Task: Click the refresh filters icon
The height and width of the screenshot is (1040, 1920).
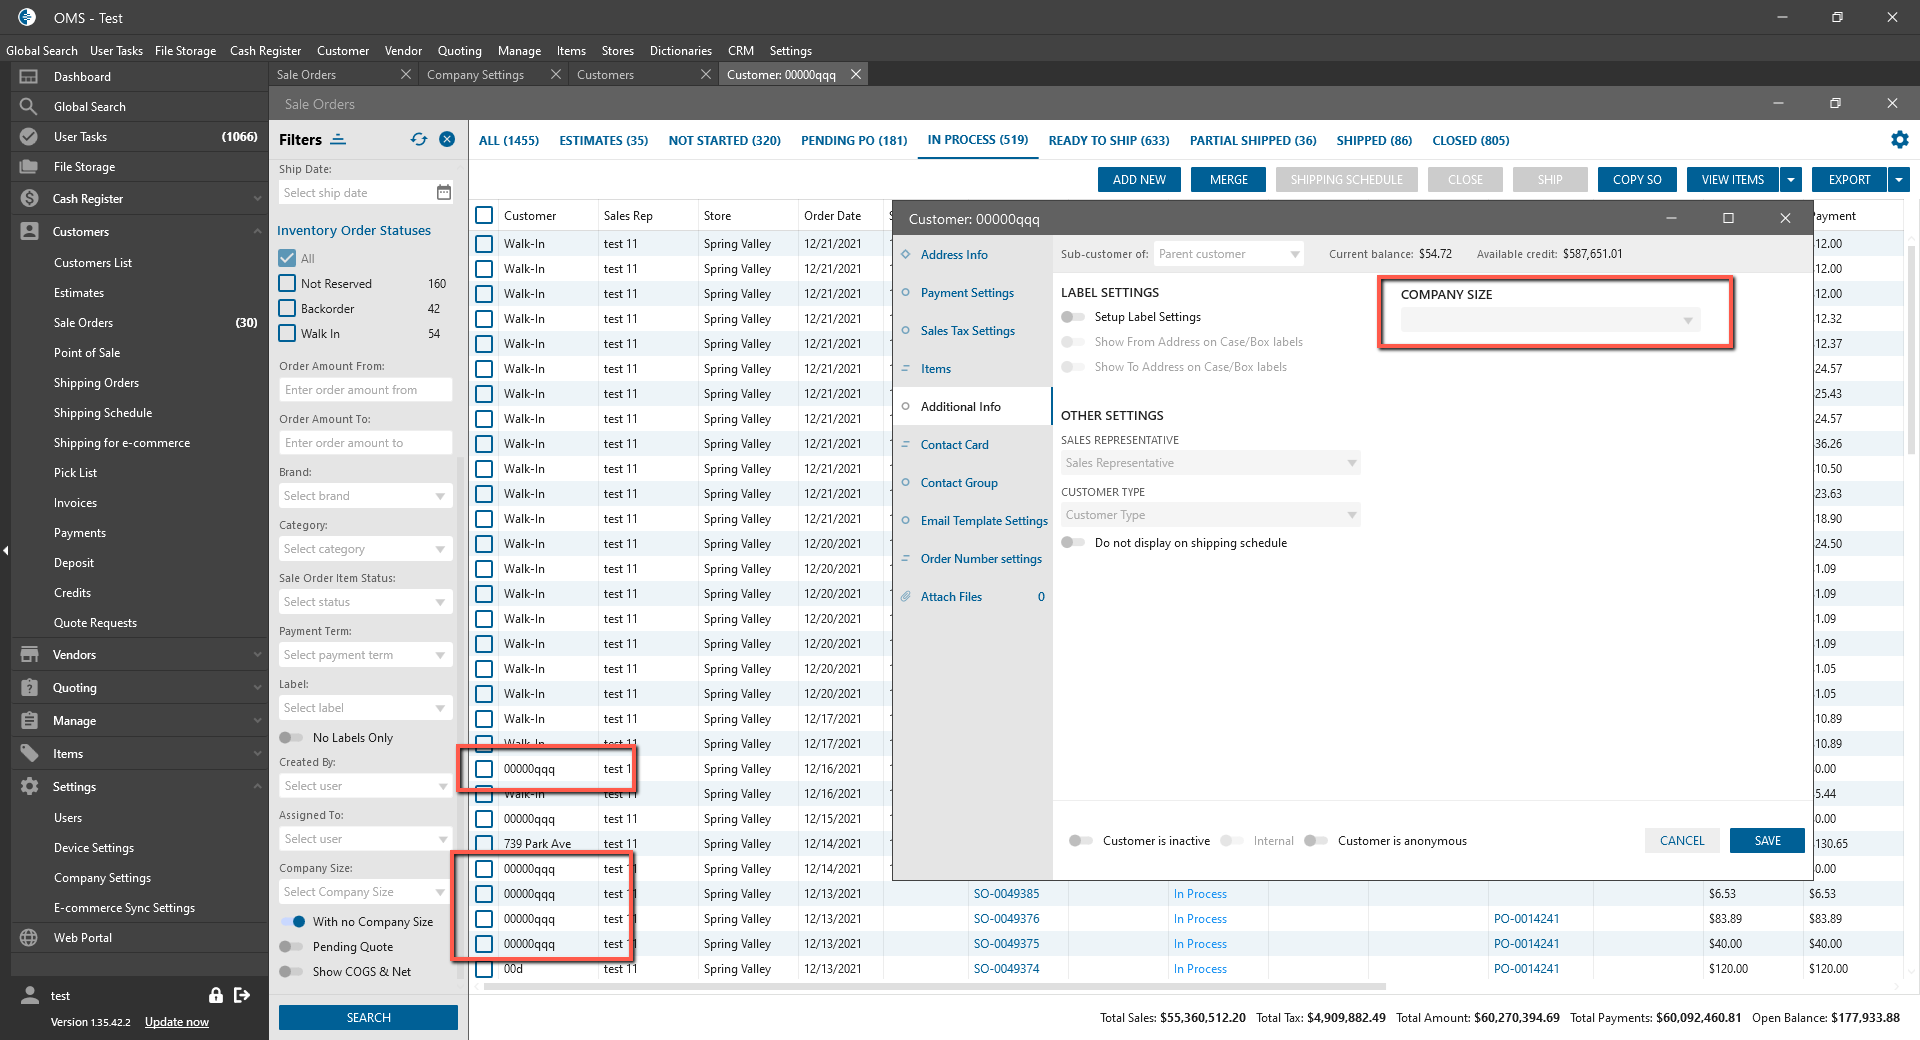Action: coord(418,140)
